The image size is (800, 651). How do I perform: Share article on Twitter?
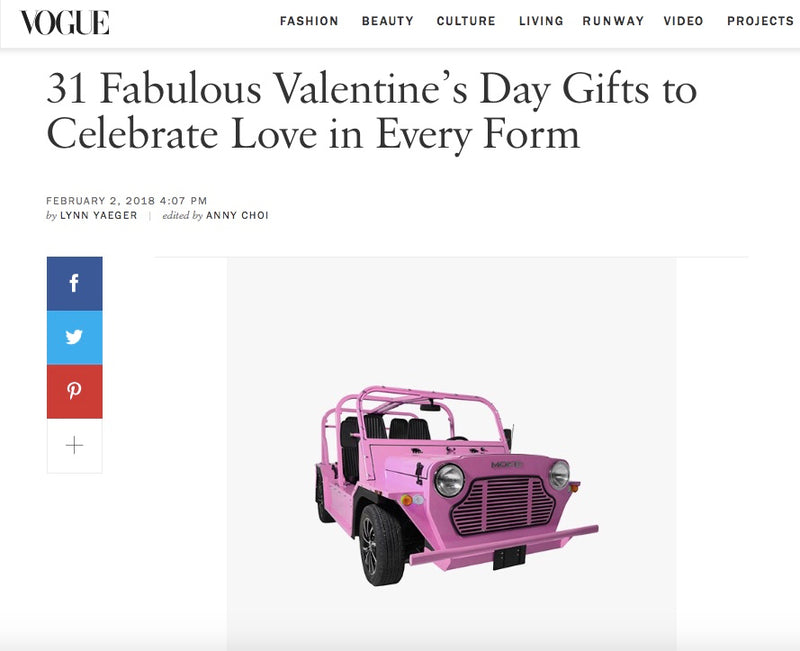tap(74, 337)
